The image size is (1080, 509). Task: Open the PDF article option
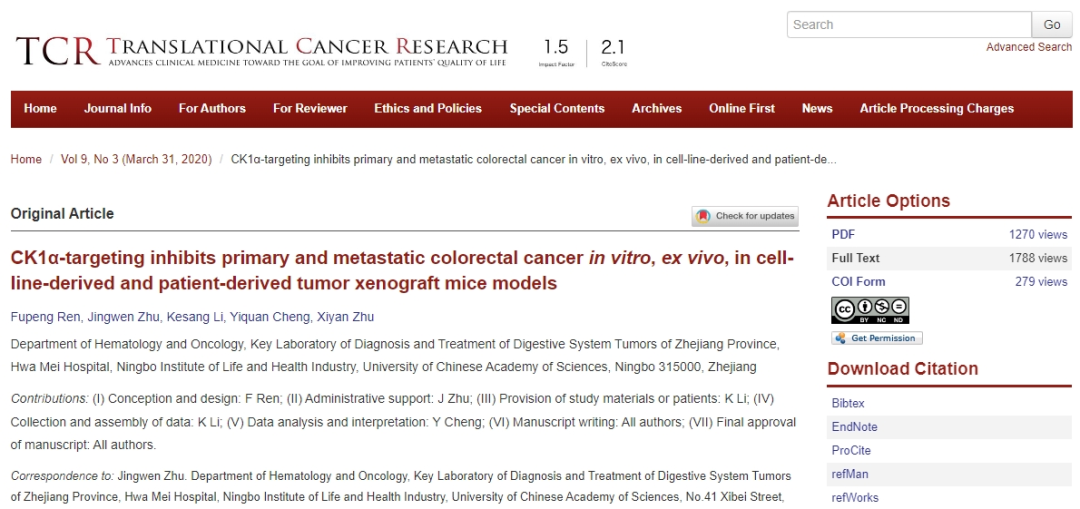pos(843,235)
